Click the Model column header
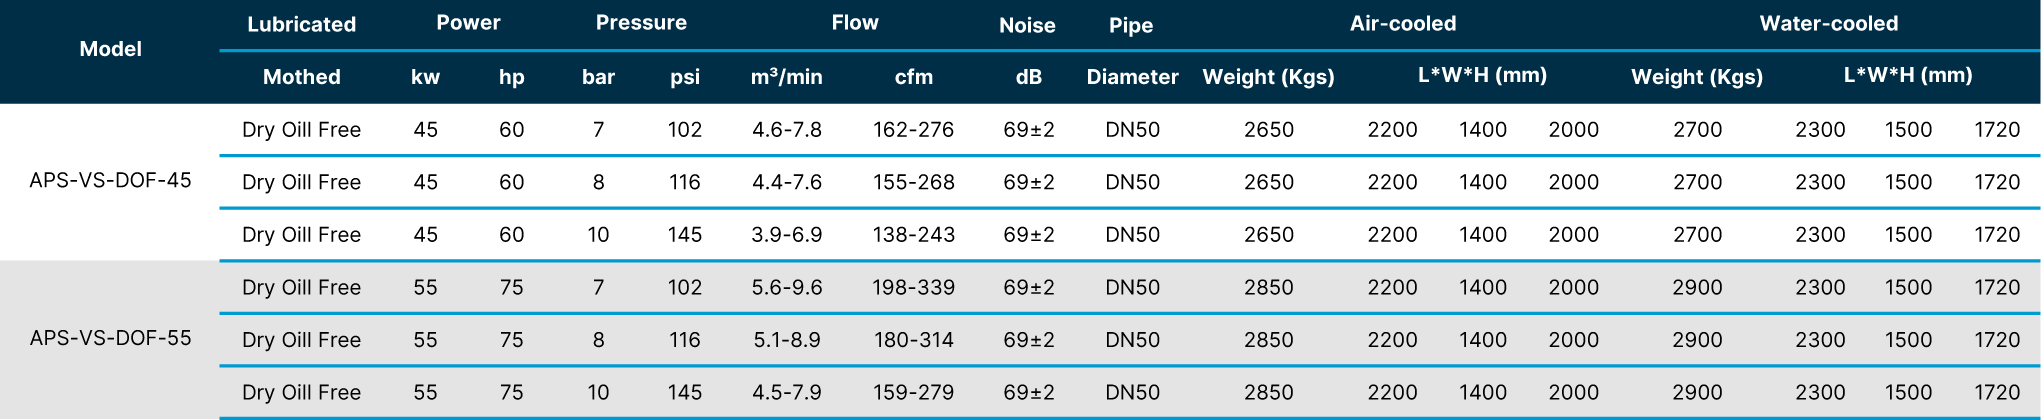The image size is (2042, 420). click(x=110, y=49)
